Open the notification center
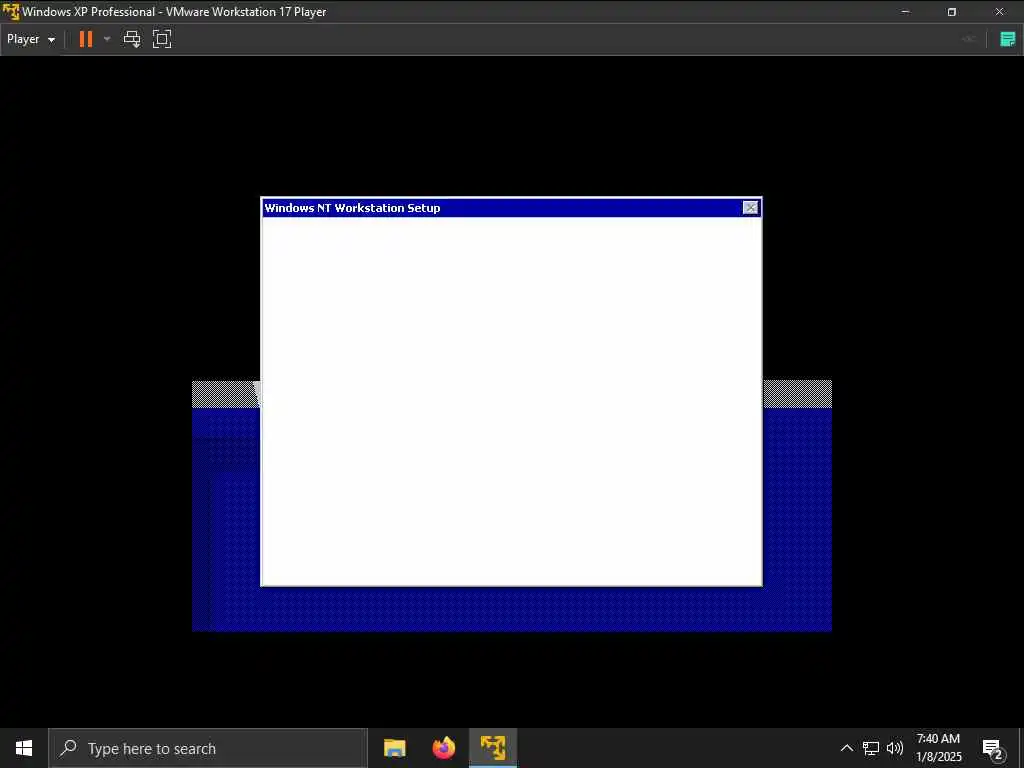This screenshot has height=768, width=1024. coord(992,748)
